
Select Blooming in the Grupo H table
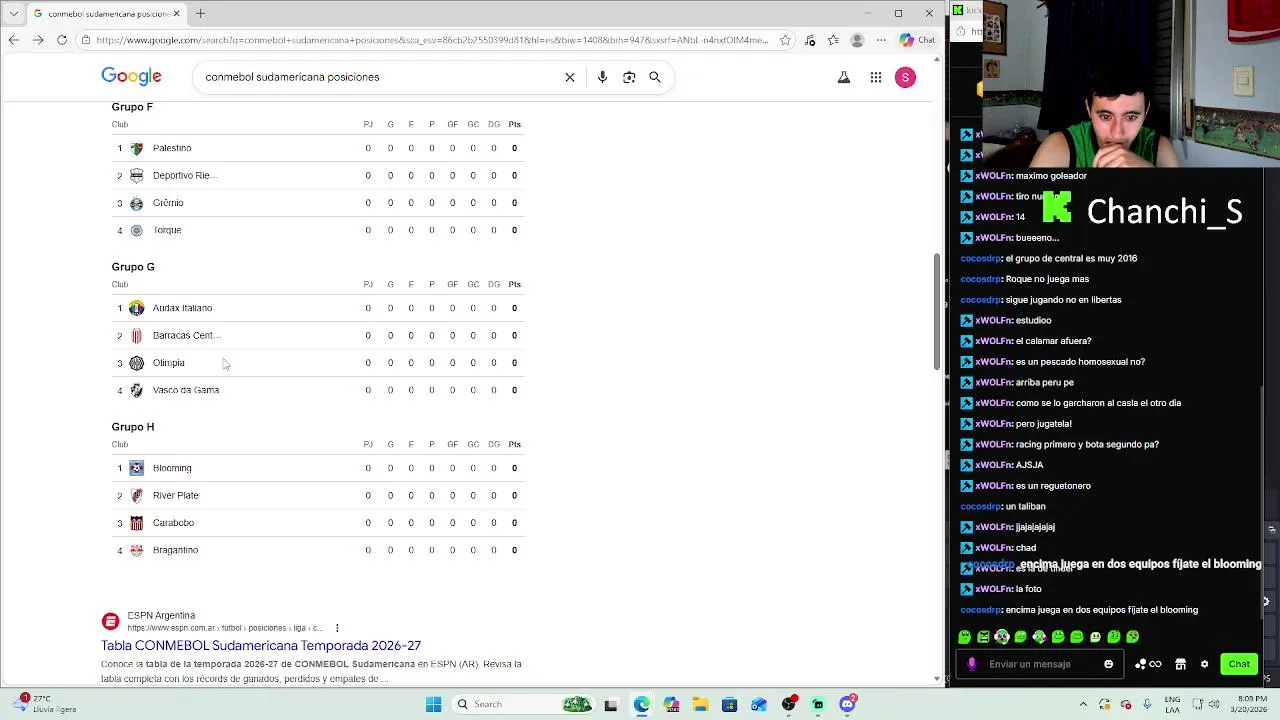(x=172, y=468)
